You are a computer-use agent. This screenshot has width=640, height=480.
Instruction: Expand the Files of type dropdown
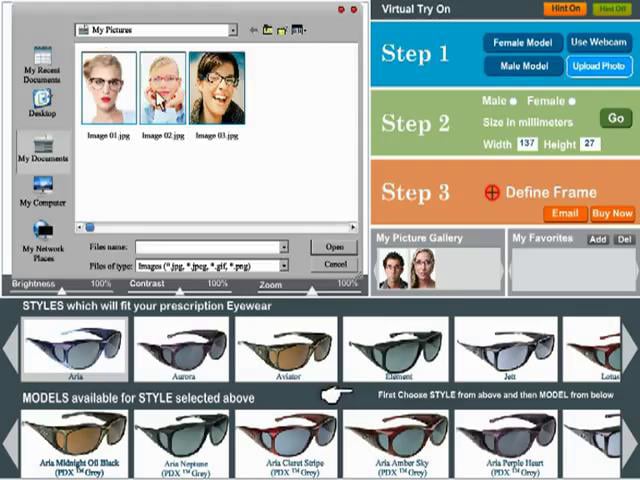coord(284,266)
